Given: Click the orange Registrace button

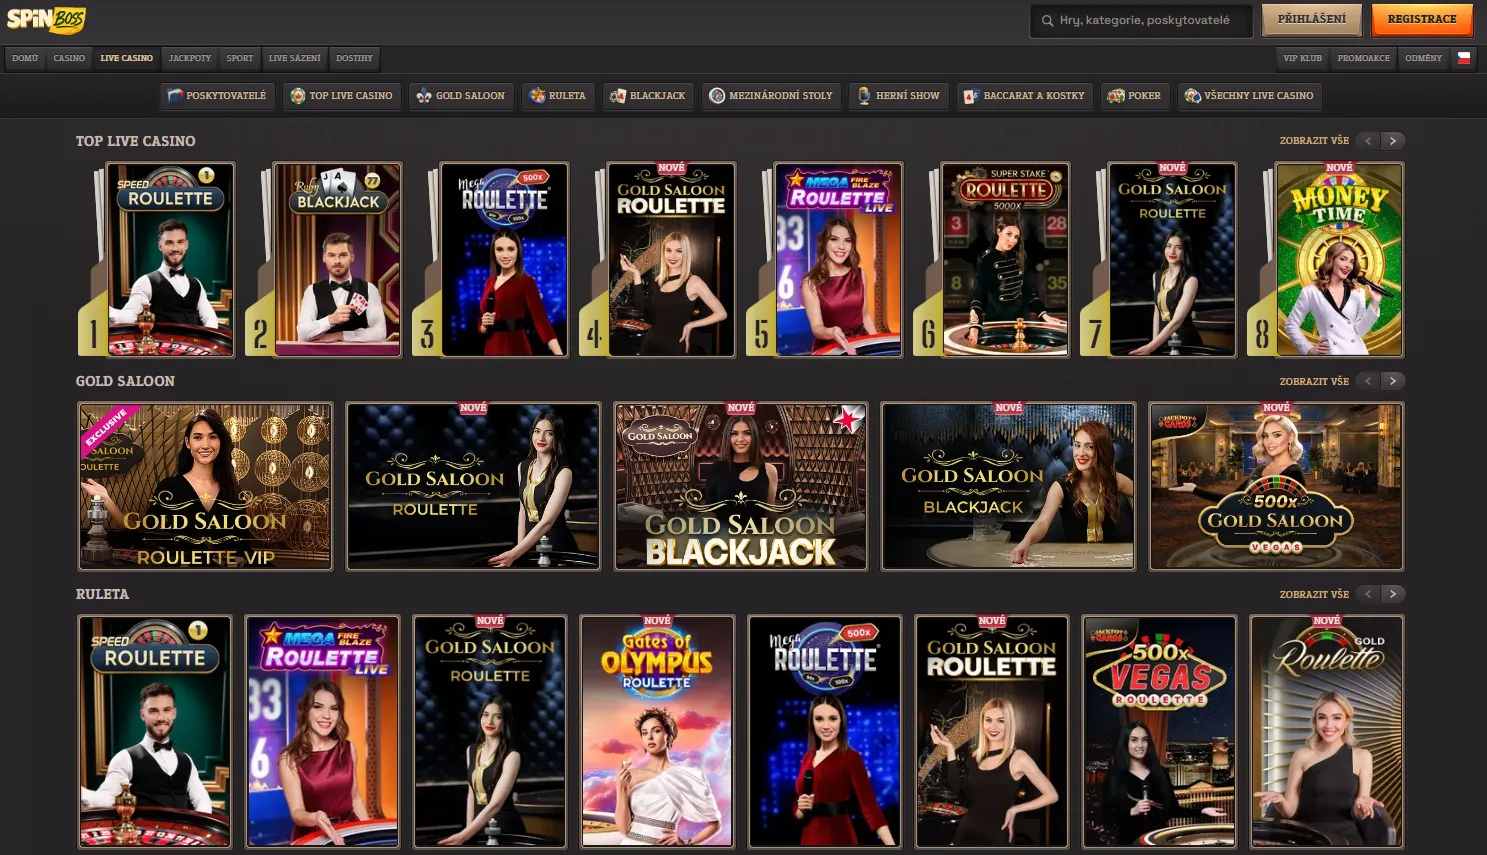Looking at the screenshot, I should point(1422,19).
